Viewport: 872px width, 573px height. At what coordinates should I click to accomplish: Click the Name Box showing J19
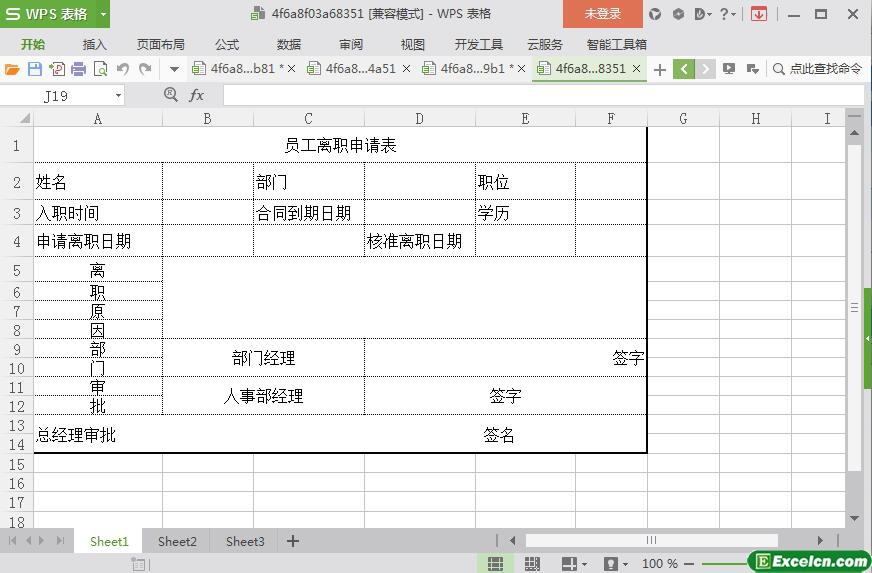click(56, 96)
